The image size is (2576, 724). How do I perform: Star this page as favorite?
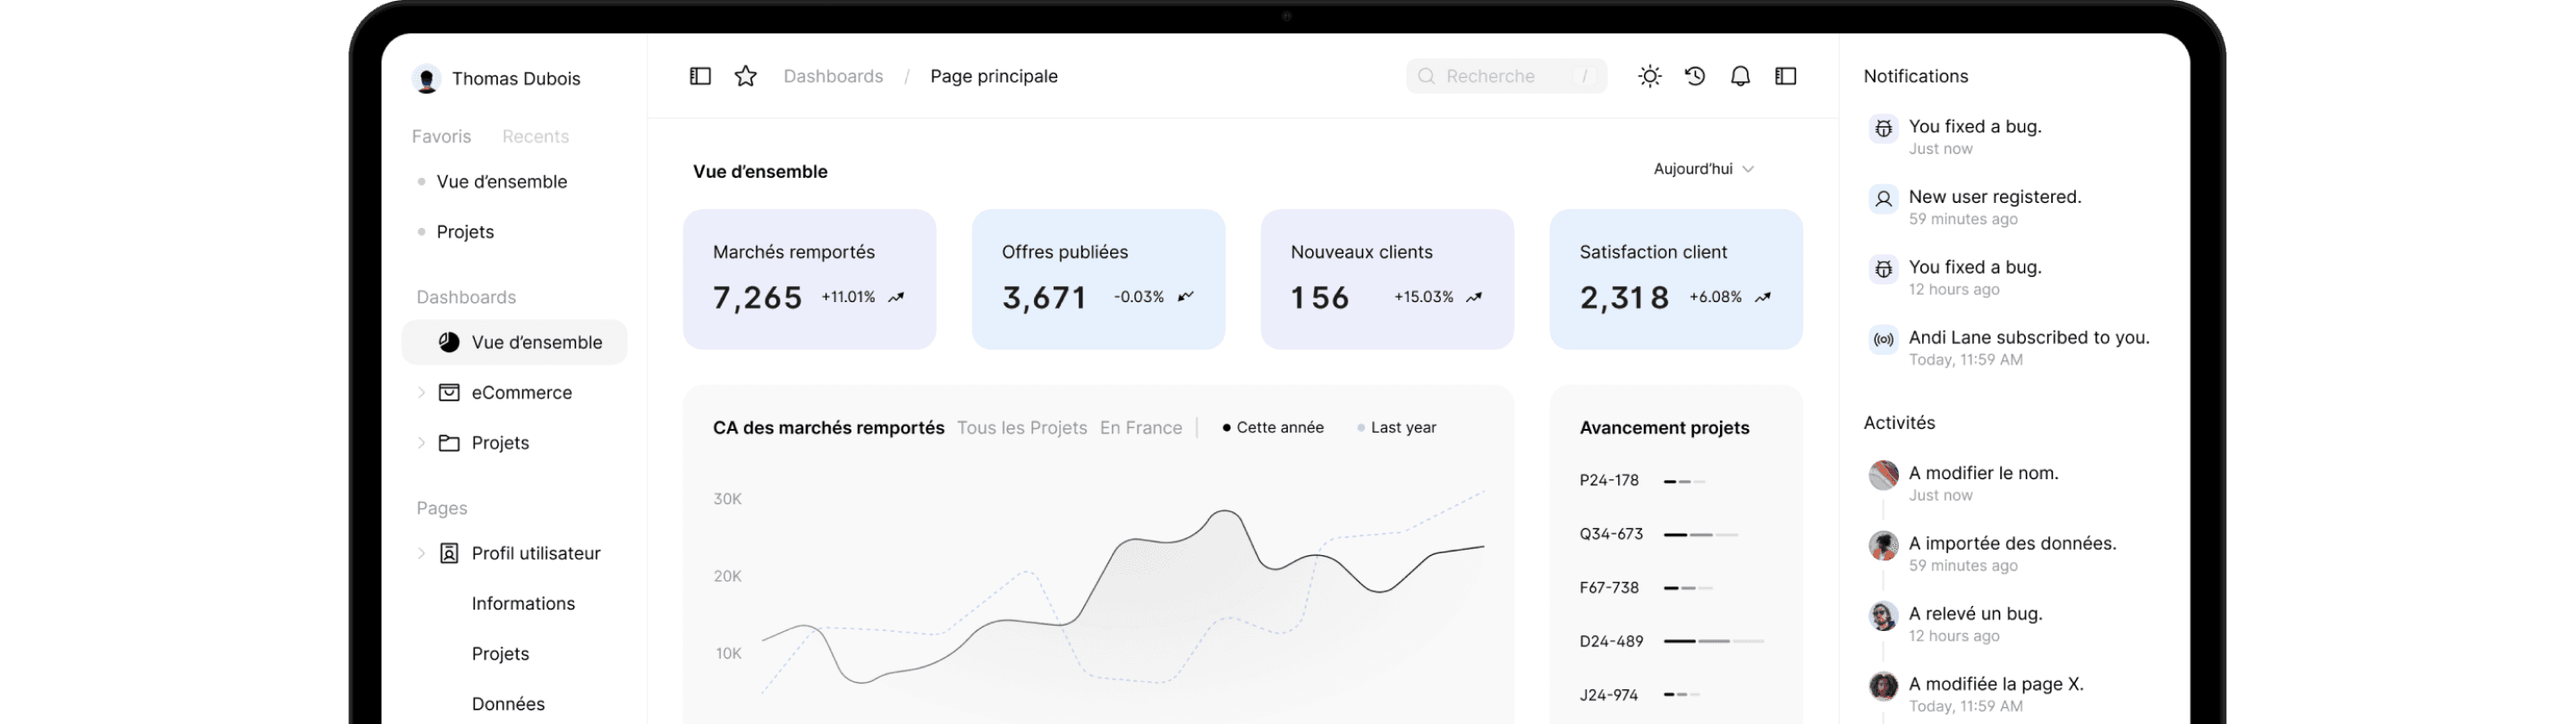point(745,76)
